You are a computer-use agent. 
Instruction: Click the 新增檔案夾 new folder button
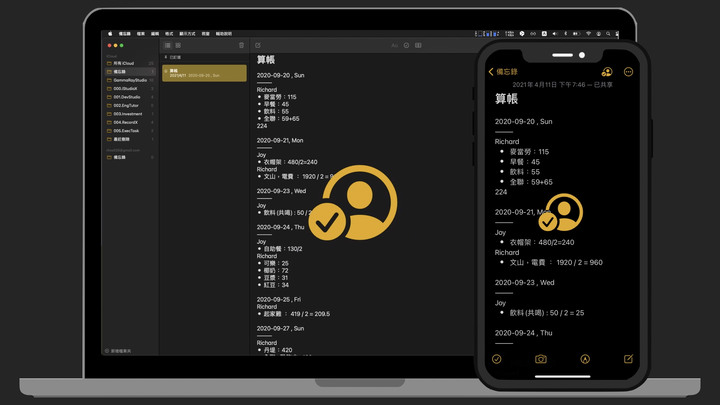click(118, 351)
